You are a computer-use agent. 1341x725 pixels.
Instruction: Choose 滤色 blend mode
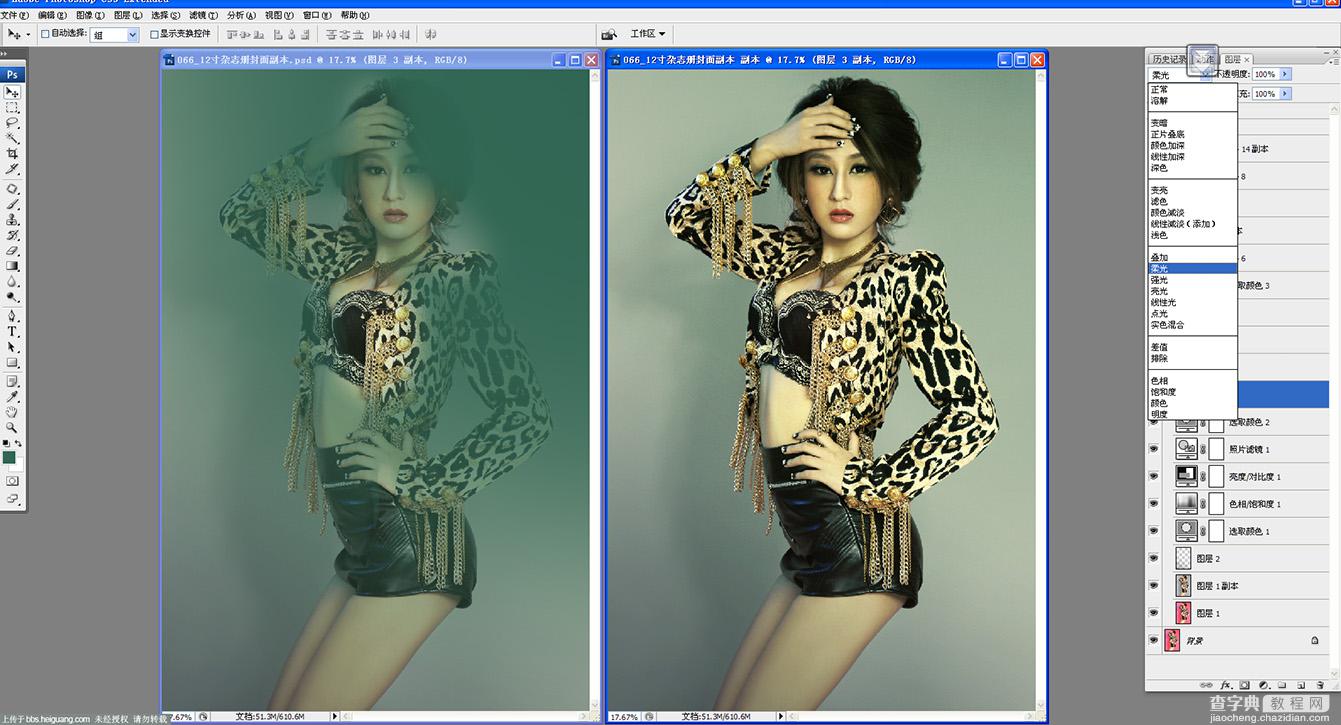pyautogui.click(x=1159, y=201)
